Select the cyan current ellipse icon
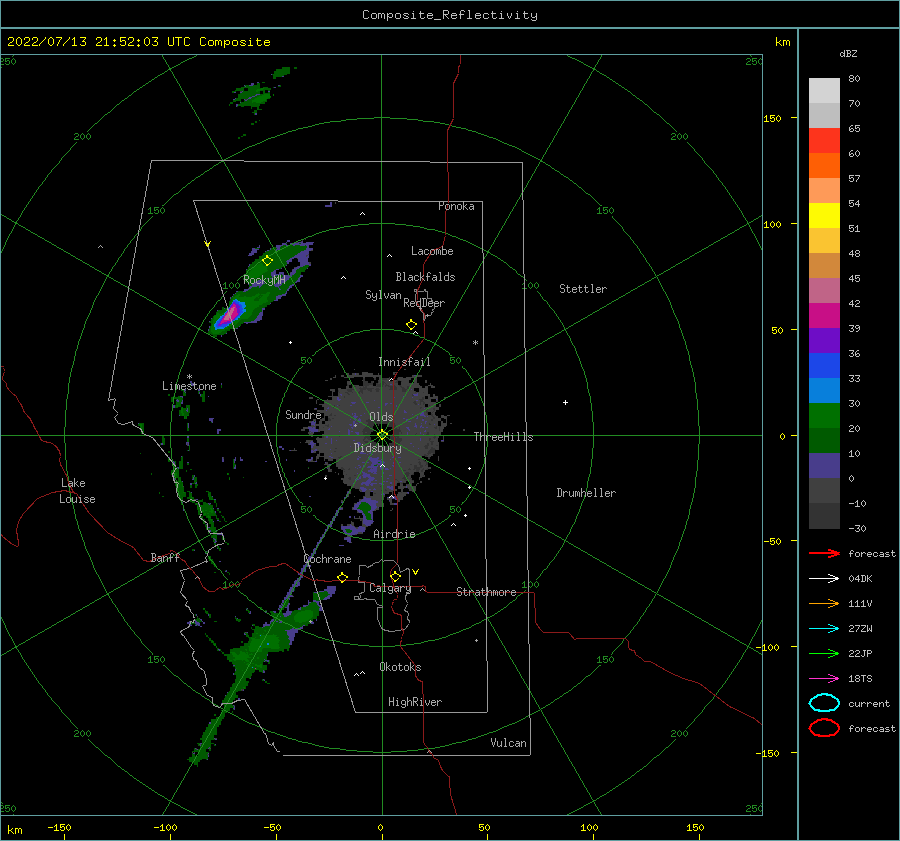 click(x=824, y=703)
